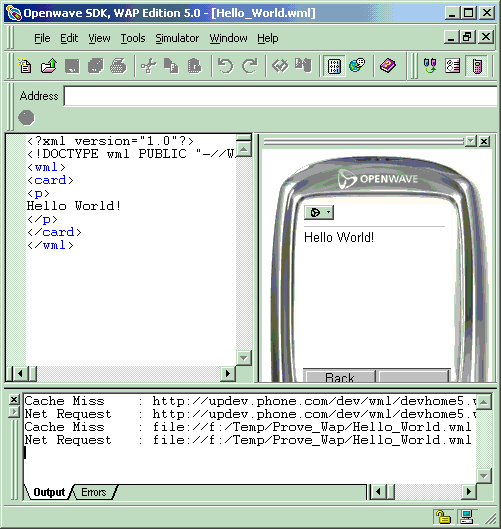Click the Print toolbar icon
Viewport: 501px width, 529px height.
pos(118,66)
